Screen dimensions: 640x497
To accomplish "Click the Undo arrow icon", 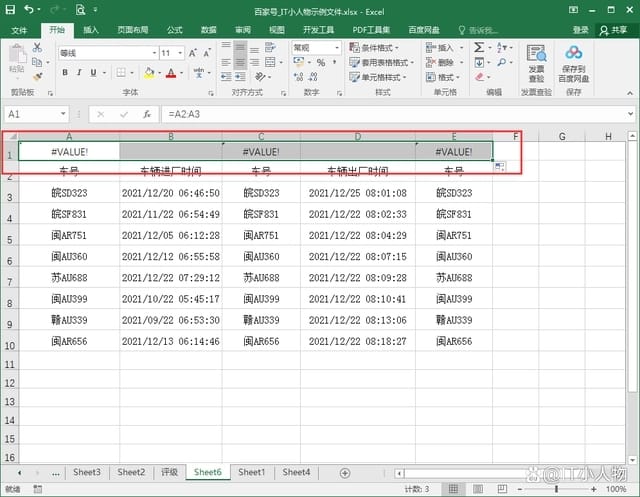I will [29, 9].
